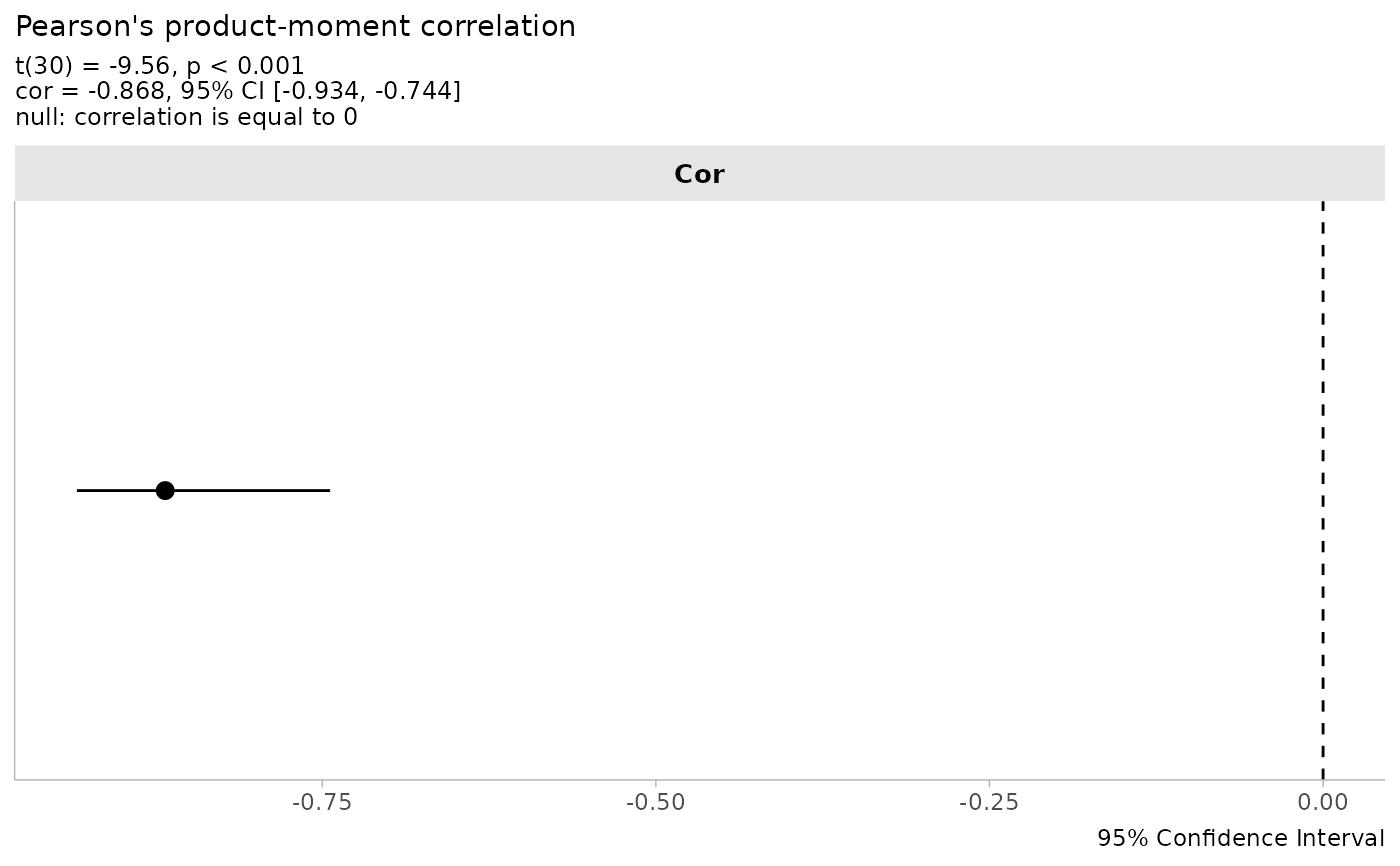Click the tick mark above the -0.75 label
1400x866 pixels.
[x=322, y=782]
